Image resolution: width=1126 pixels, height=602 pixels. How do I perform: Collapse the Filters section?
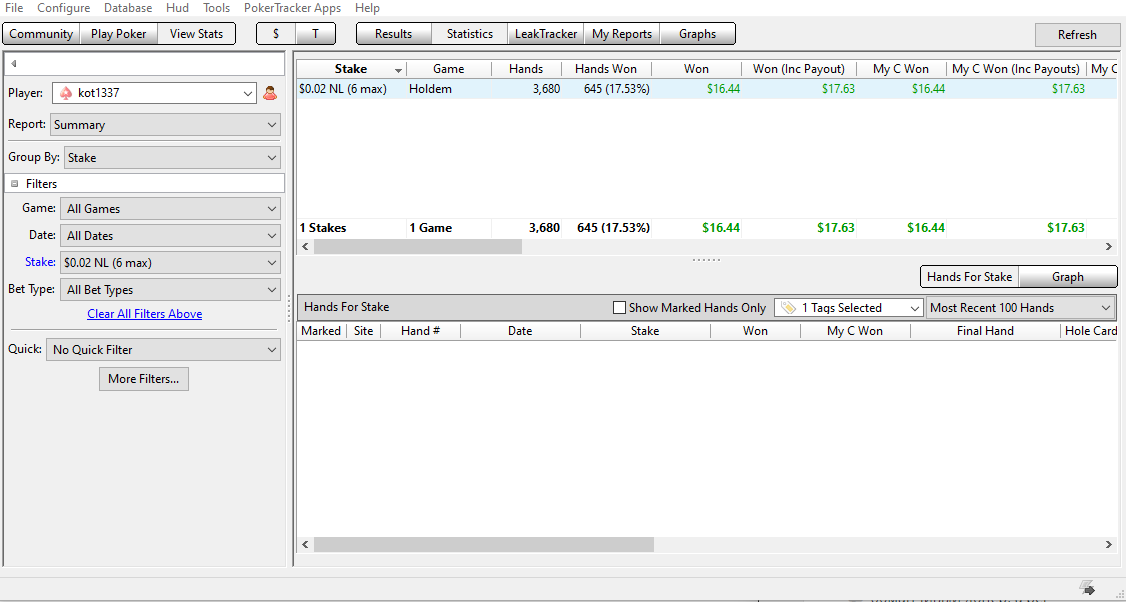pos(14,184)
